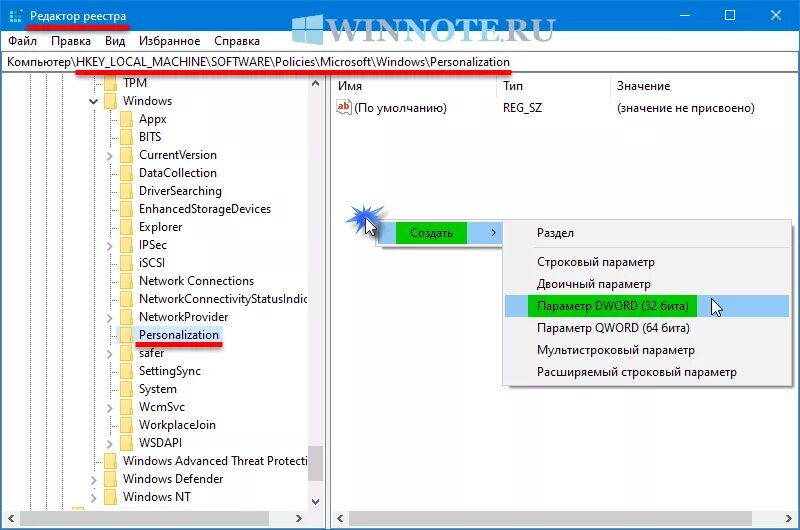Maximize the Registry Editor window
This screenshot has height=530, width=800.
(x=730, y=15)
